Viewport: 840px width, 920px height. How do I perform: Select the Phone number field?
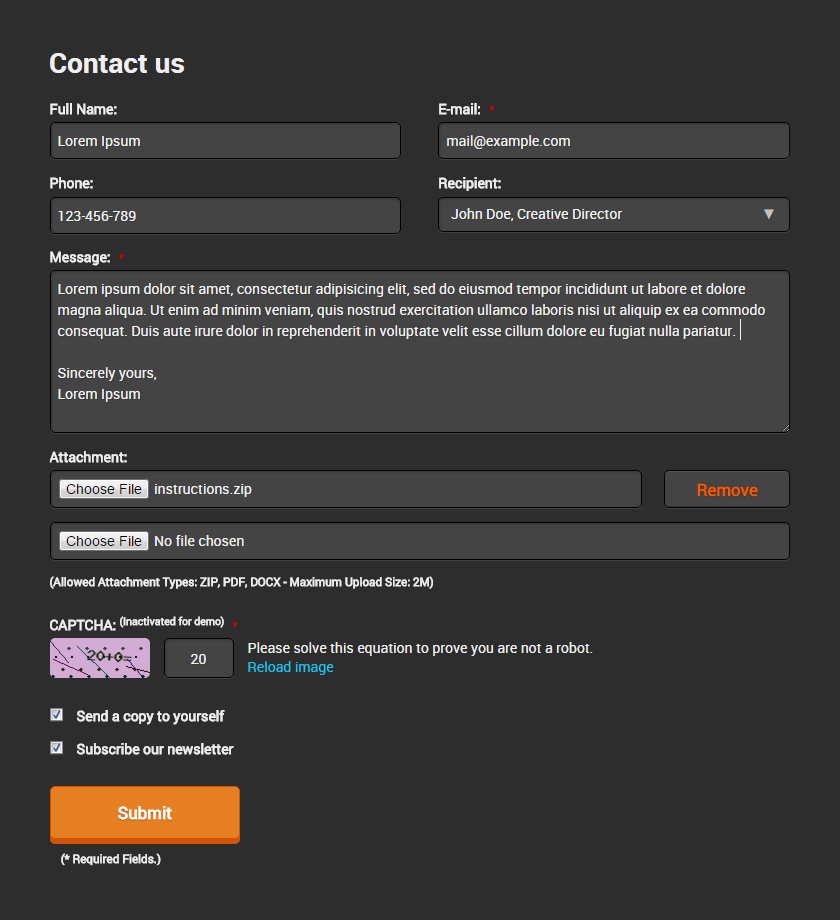coord(225,216)
